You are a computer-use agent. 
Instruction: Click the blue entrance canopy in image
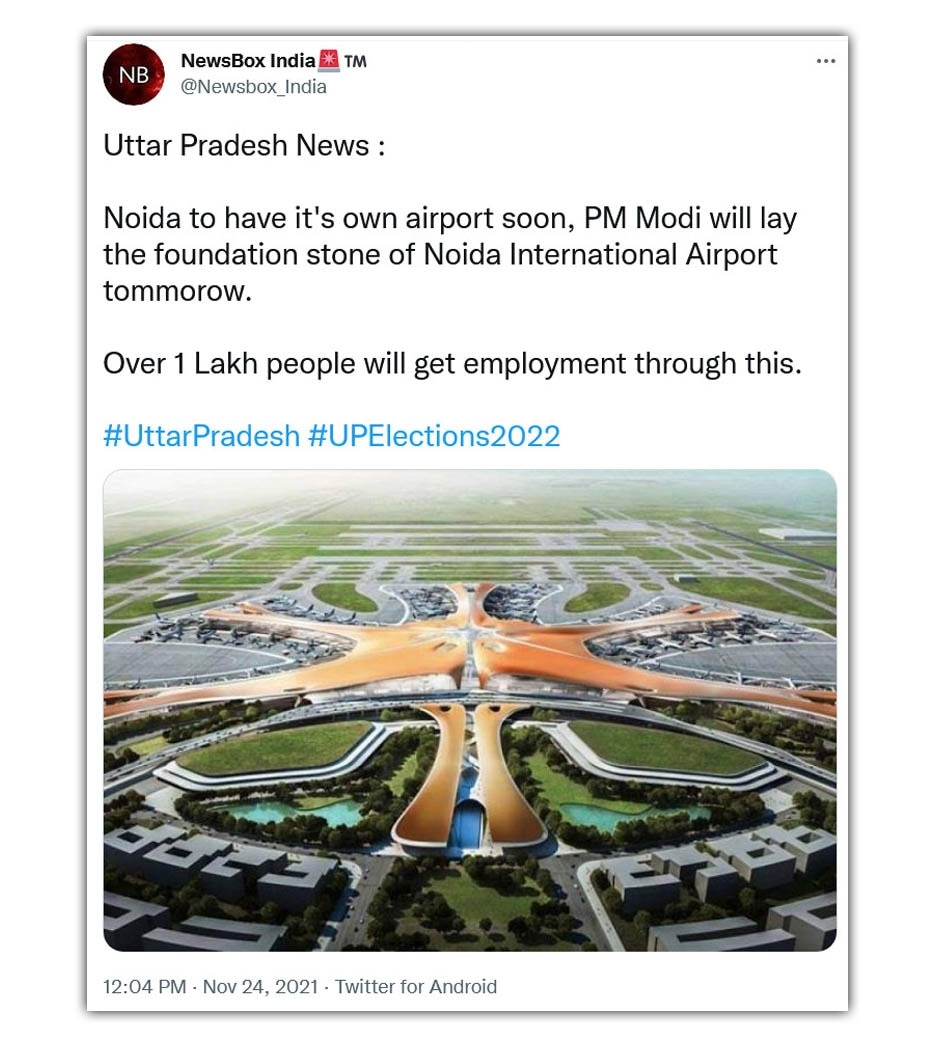click(470, 823)
